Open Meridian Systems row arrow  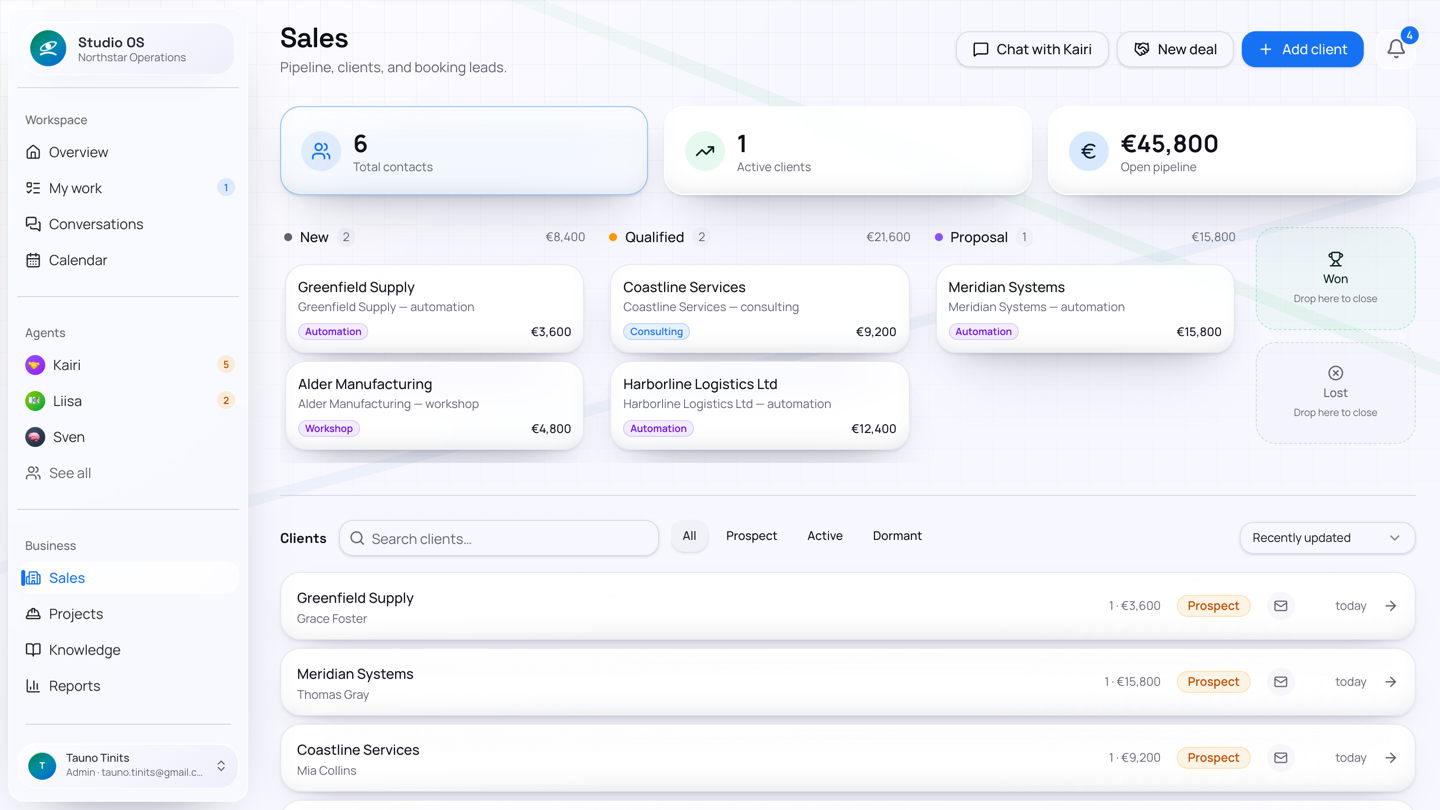tap(1391, 682)
